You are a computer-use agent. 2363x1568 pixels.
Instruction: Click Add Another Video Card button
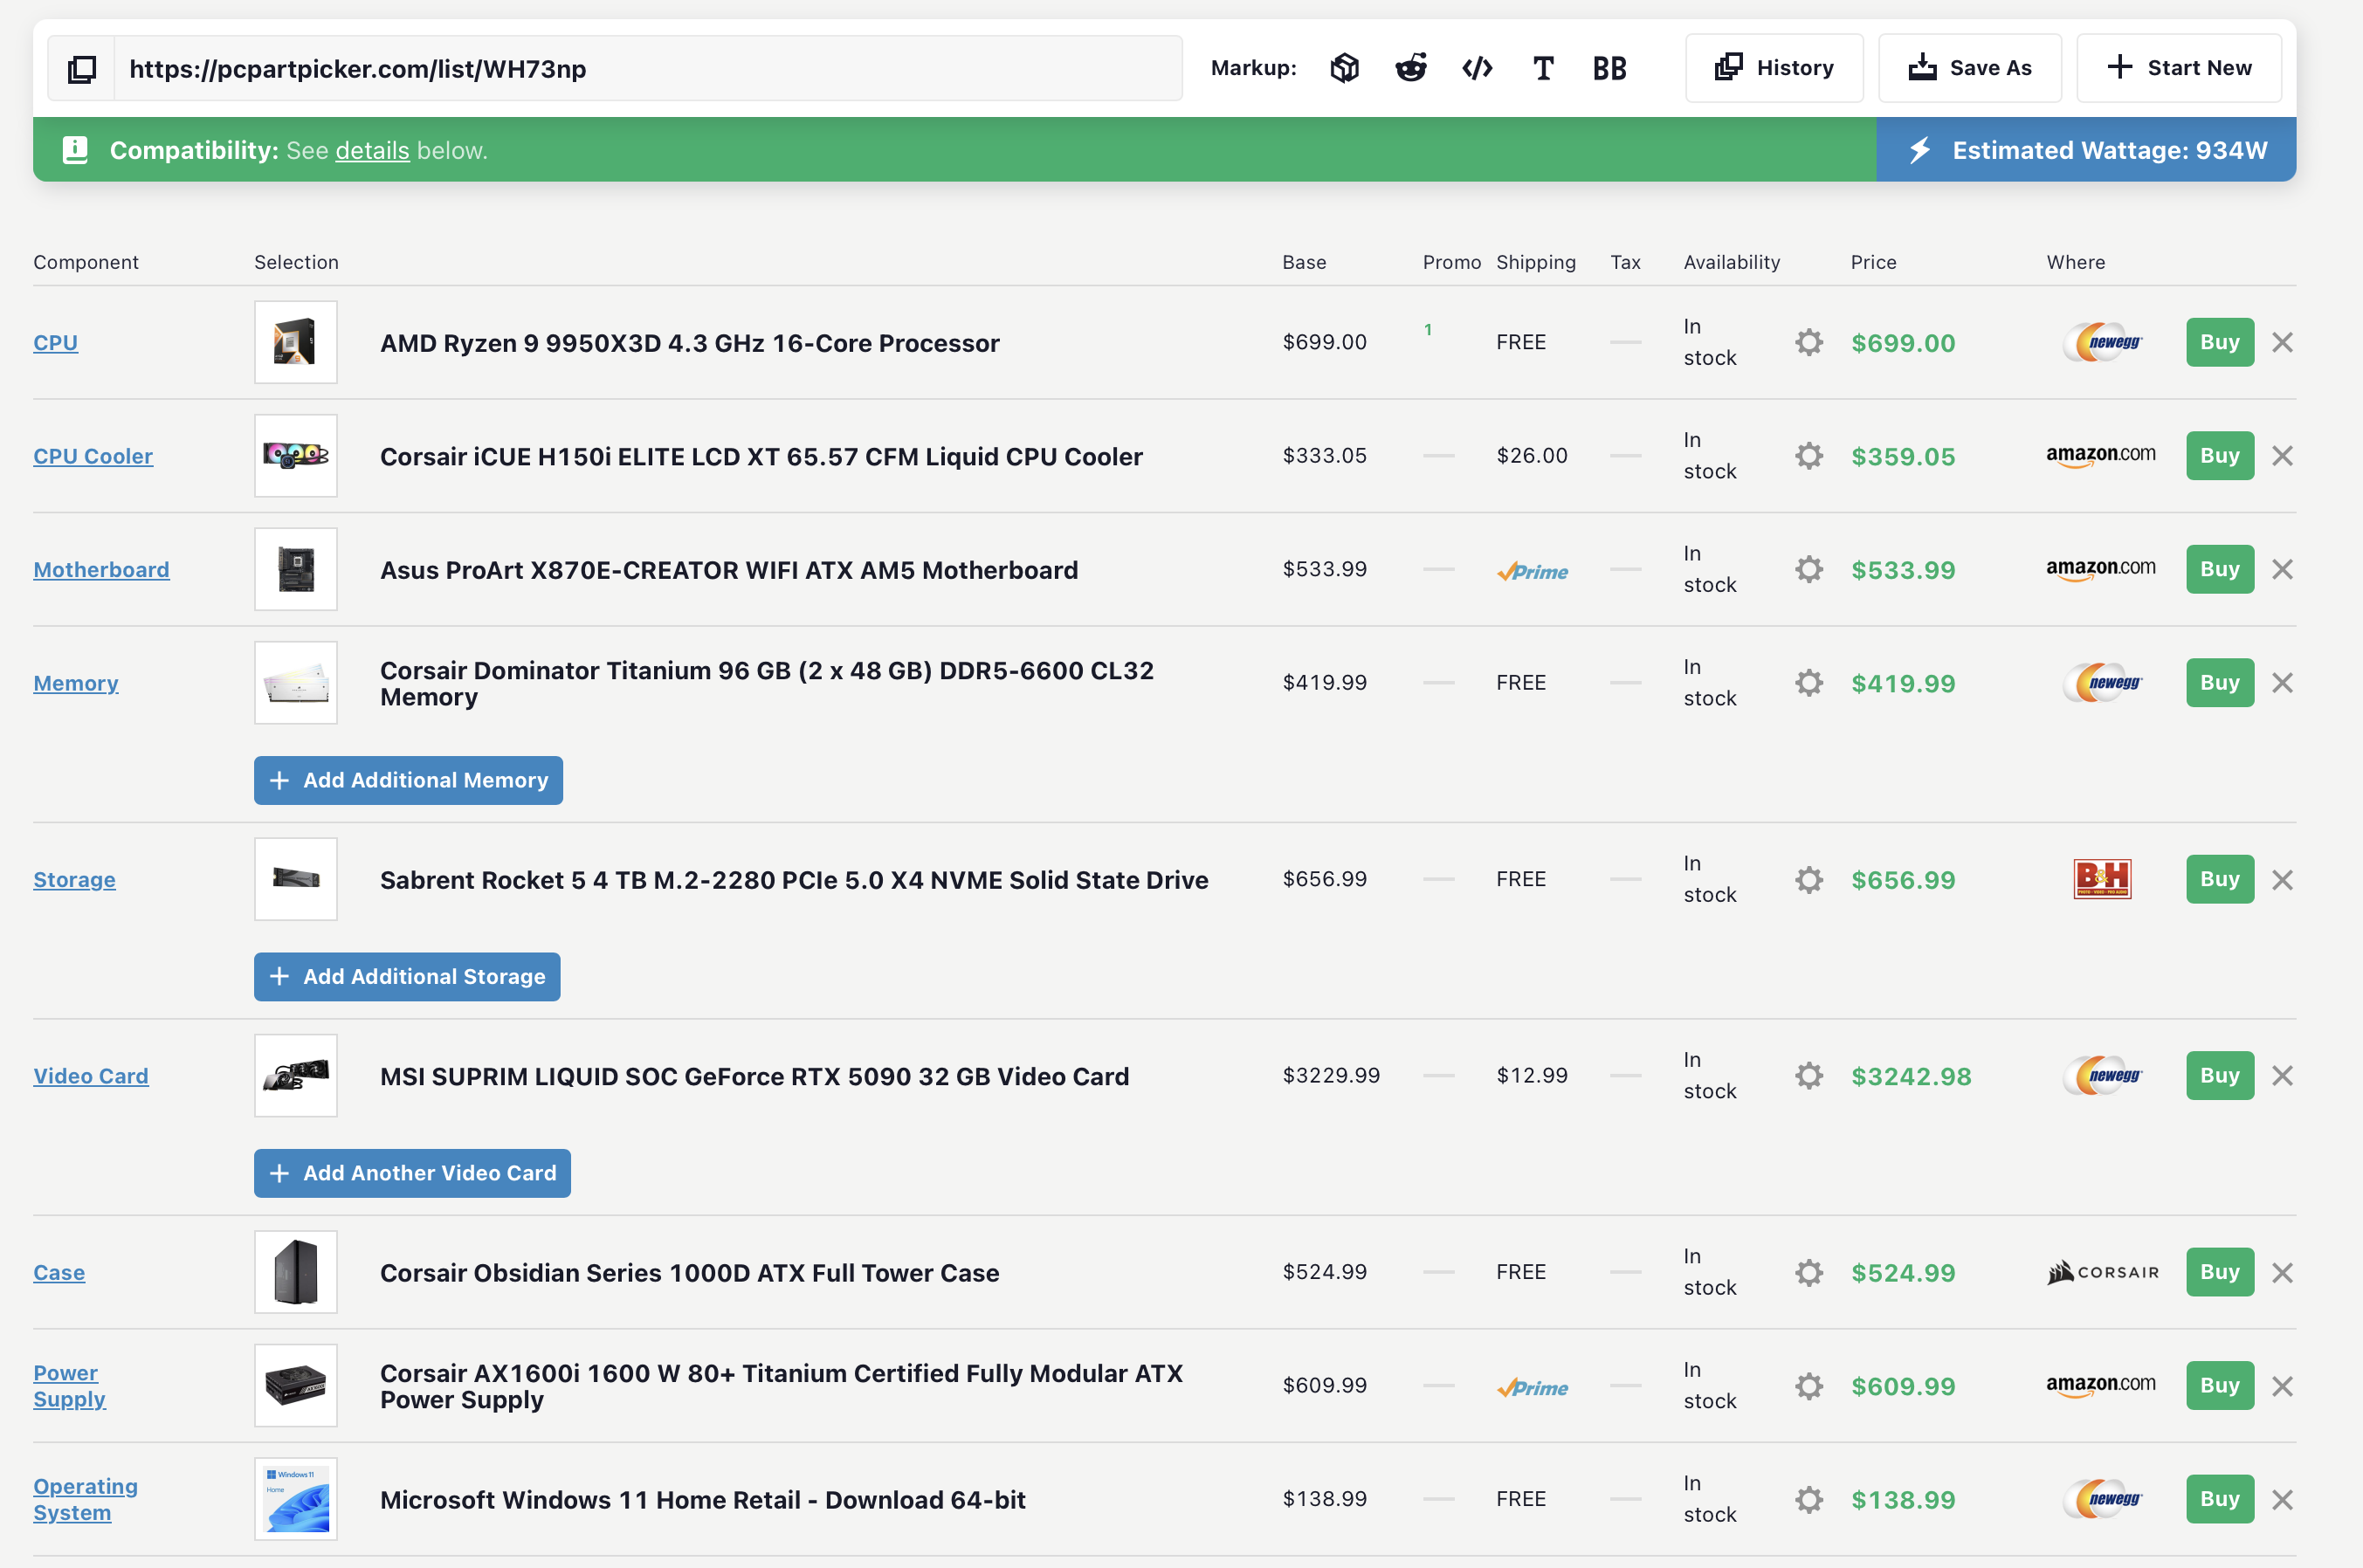click(412, 1173)
